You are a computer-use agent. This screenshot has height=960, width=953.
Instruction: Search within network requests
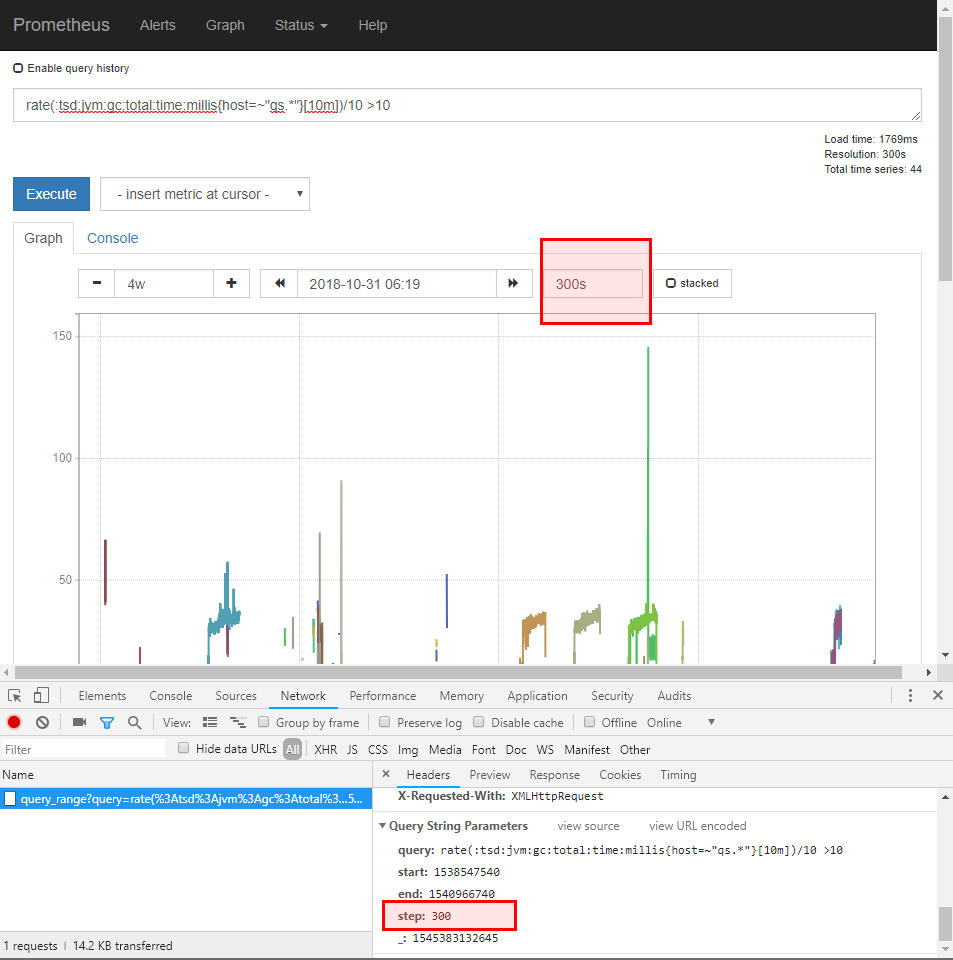tap(133, 722)
